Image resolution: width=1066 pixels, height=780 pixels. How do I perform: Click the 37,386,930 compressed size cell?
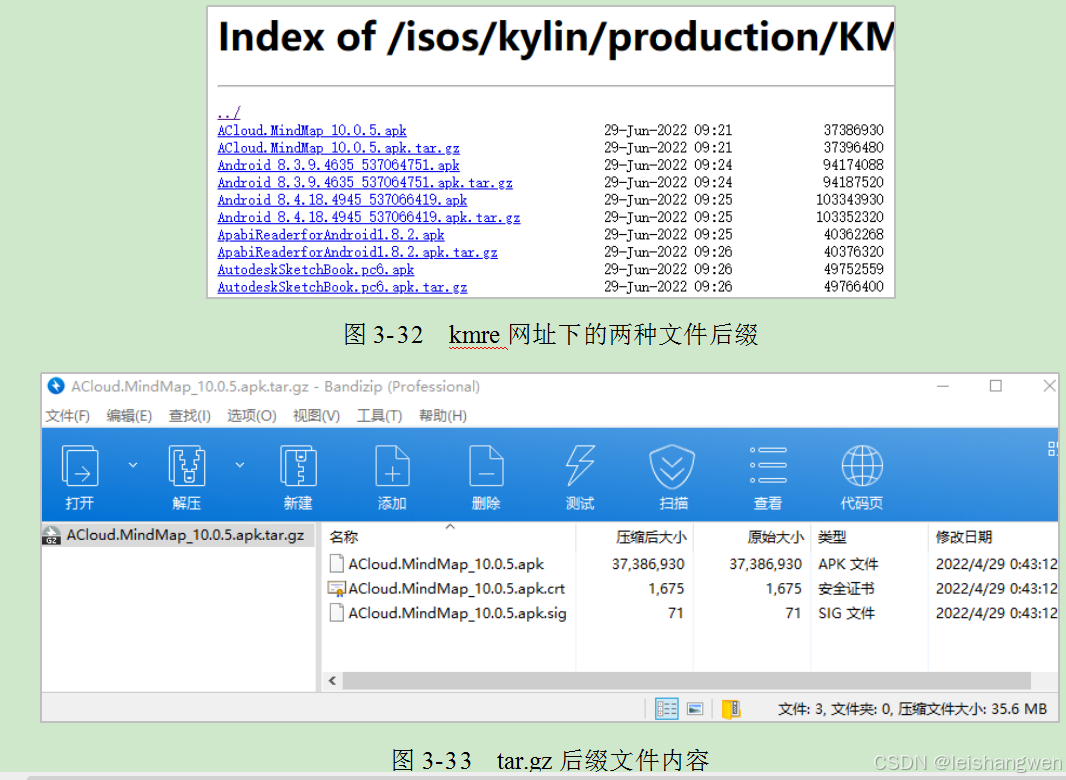(648, 564)
